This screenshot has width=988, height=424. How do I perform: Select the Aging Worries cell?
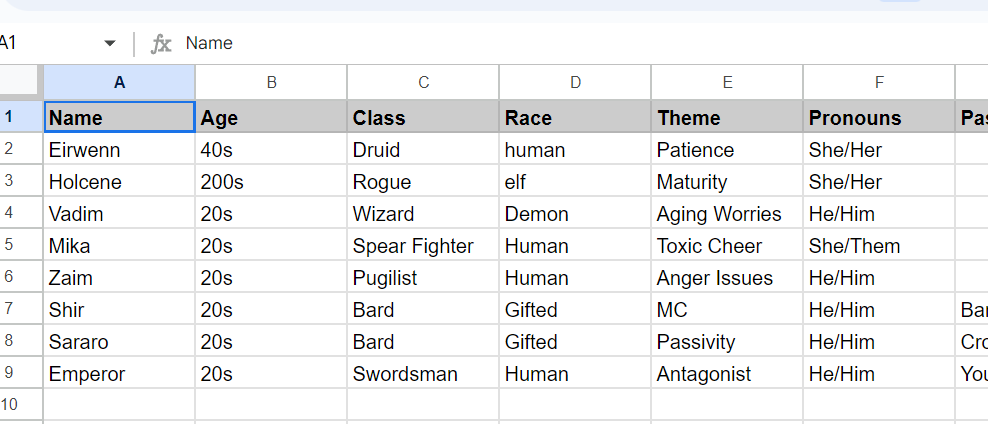pos(726,214)
